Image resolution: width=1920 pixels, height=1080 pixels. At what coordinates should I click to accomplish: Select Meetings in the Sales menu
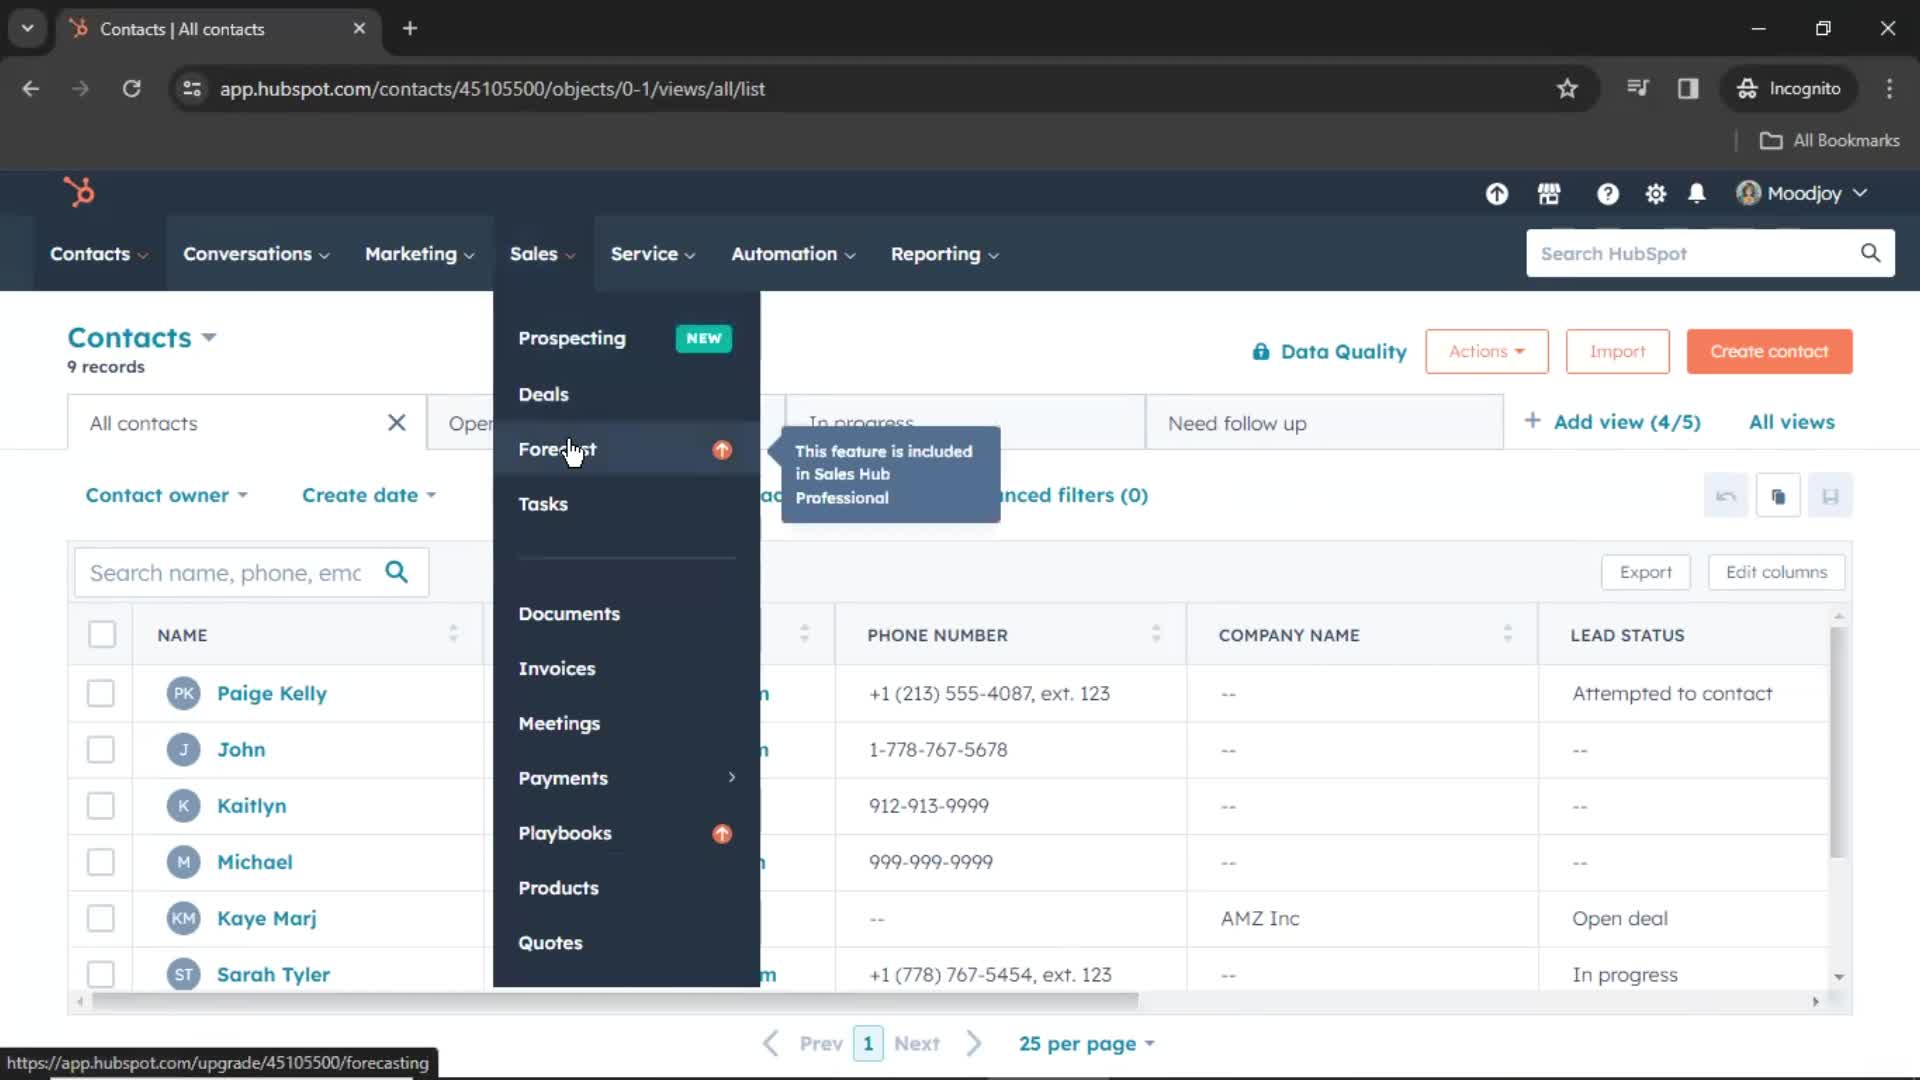(559, 724)
